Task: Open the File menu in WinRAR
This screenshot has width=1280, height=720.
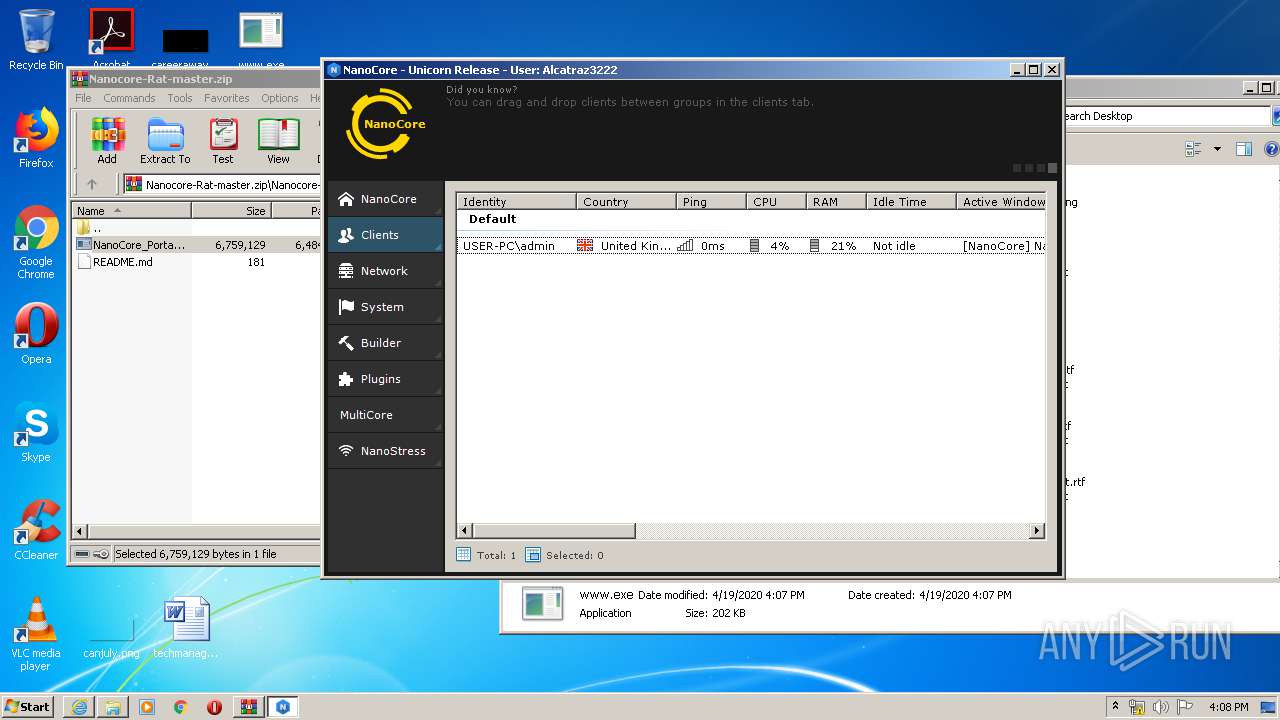Action: 83,98
